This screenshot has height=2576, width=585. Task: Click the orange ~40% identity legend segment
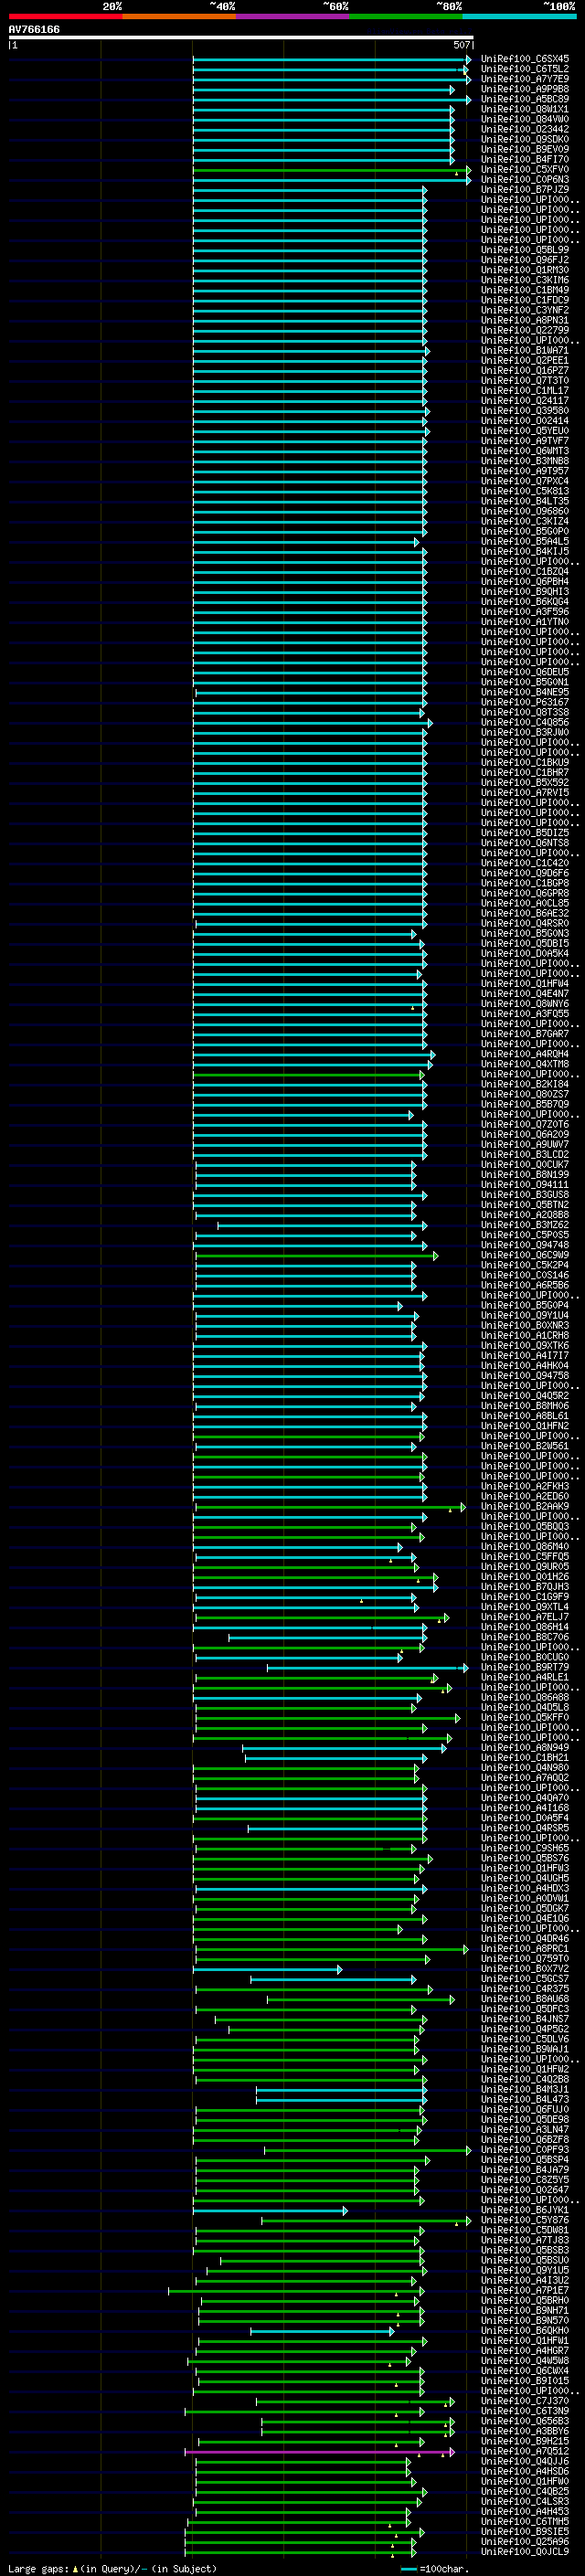coord(179,16)
